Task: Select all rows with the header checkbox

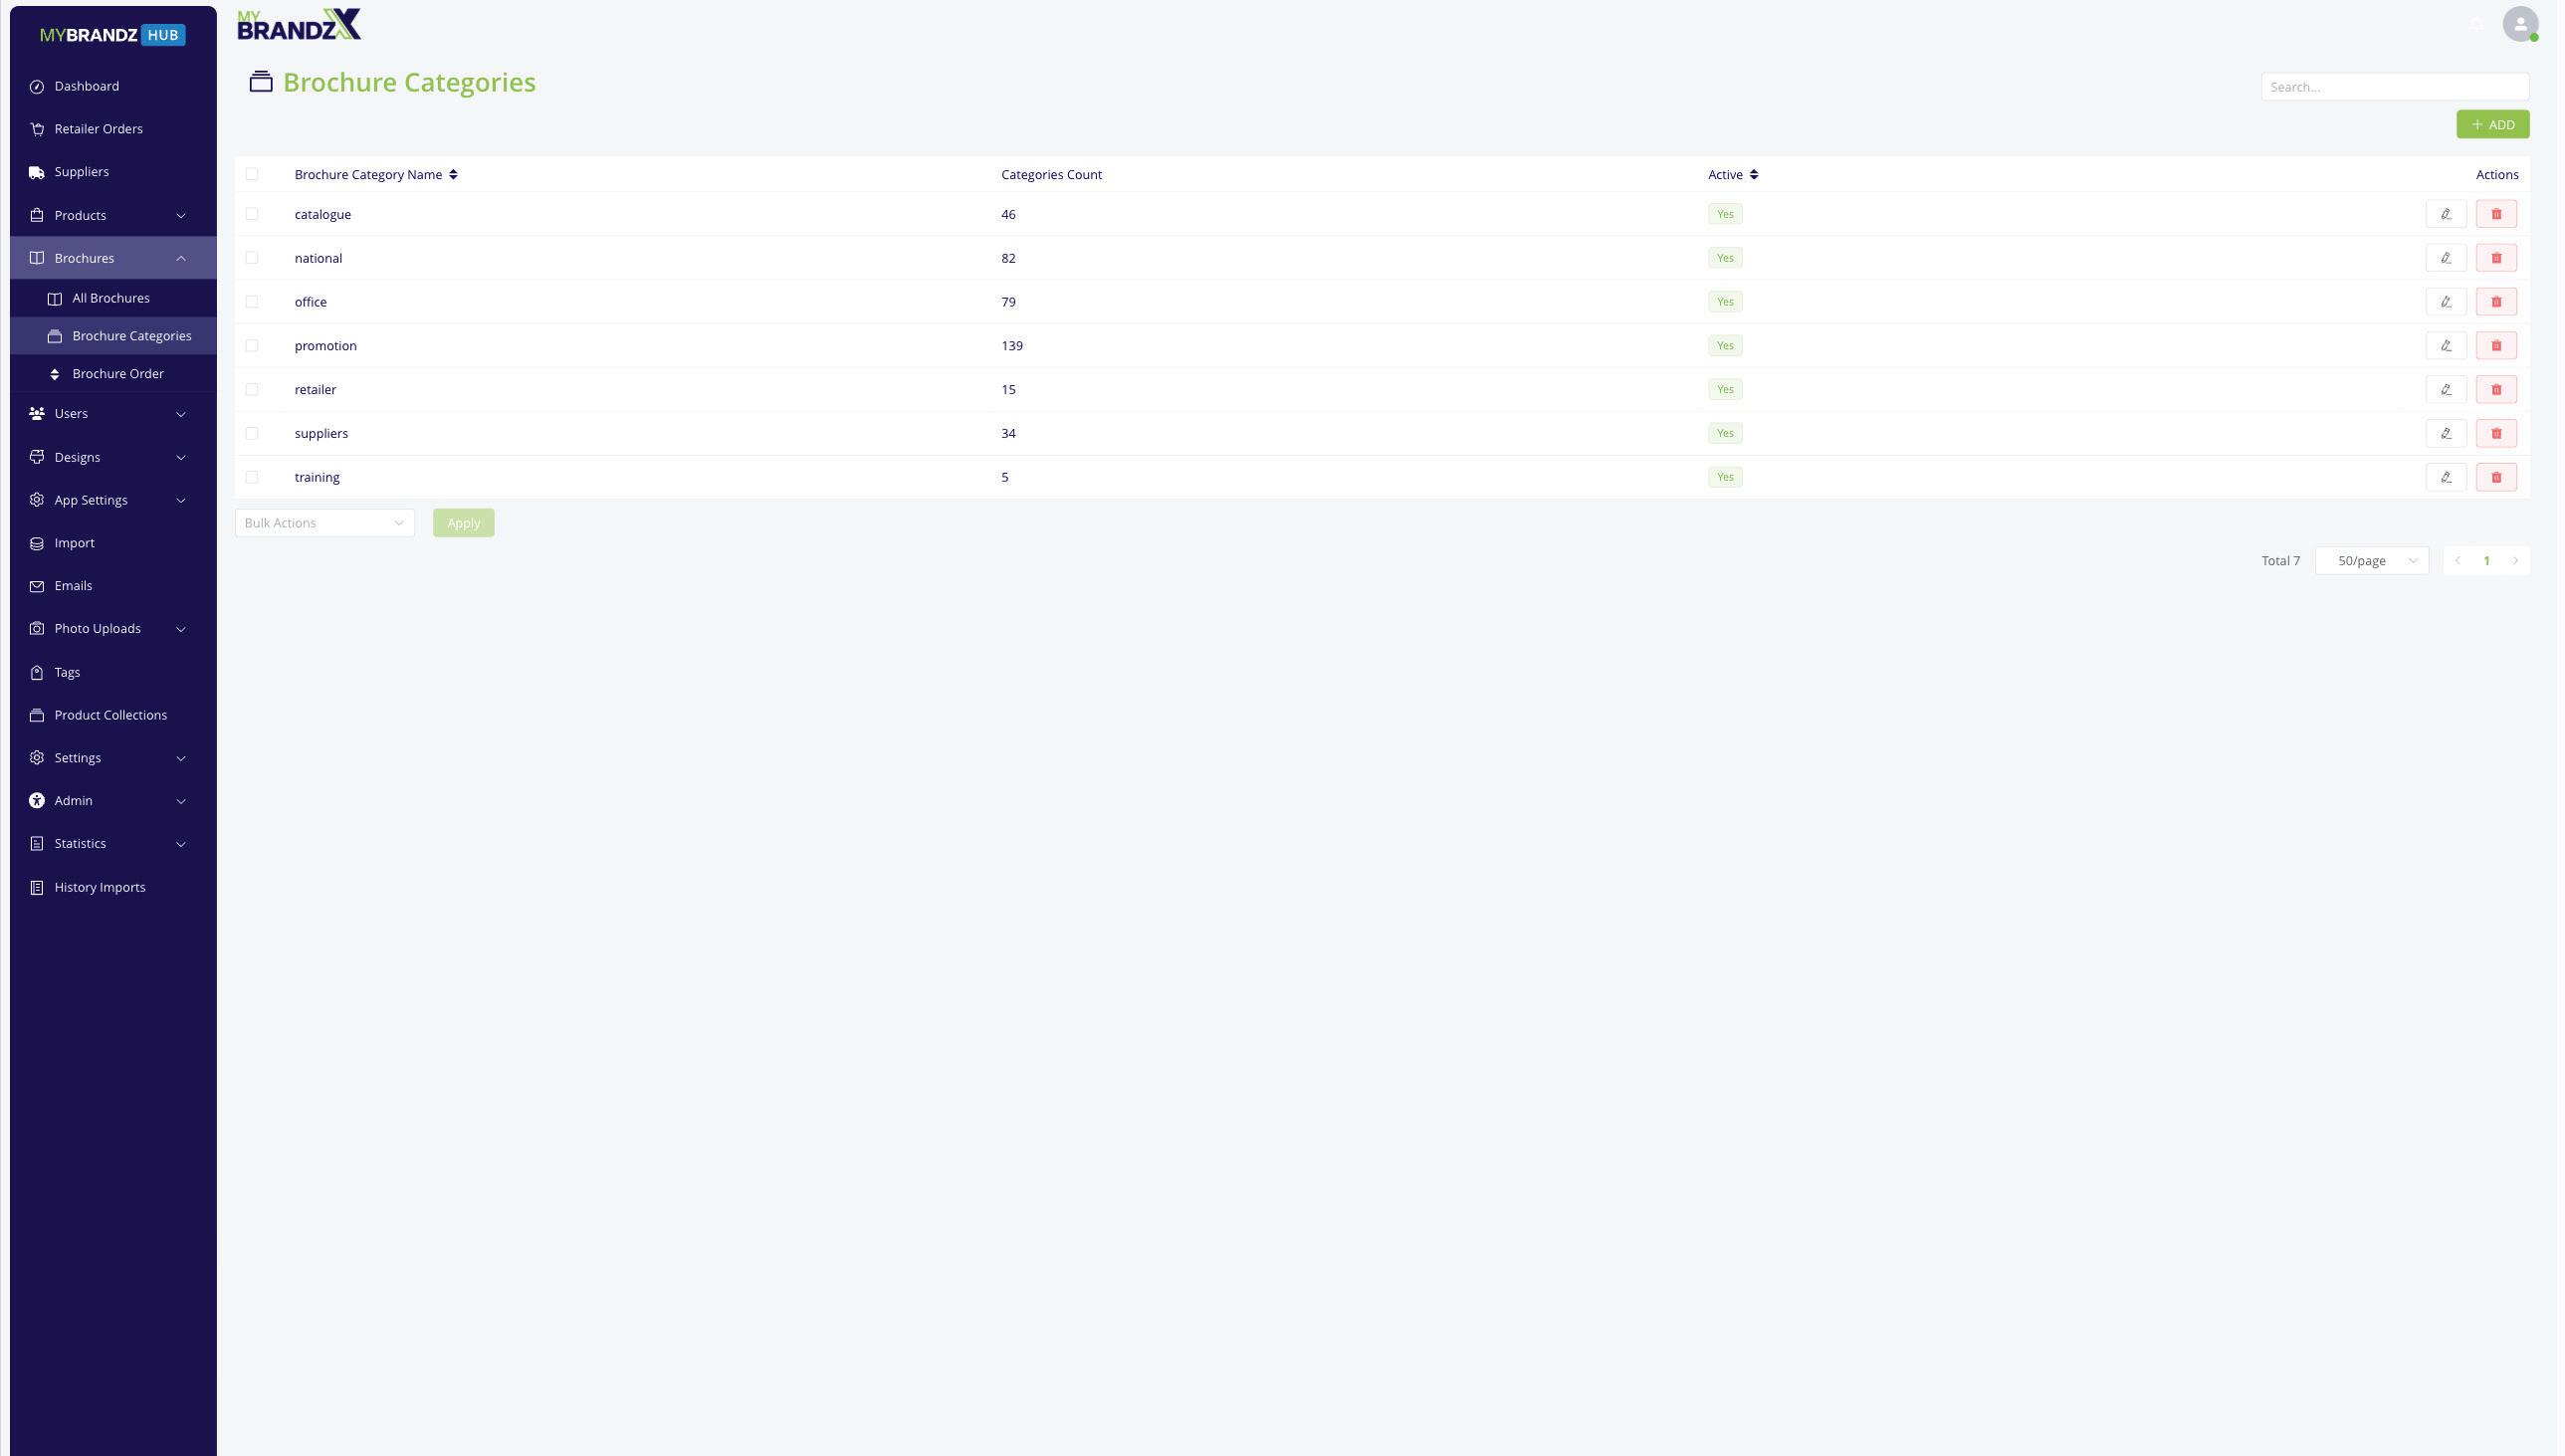Action: tap(252, 175)
